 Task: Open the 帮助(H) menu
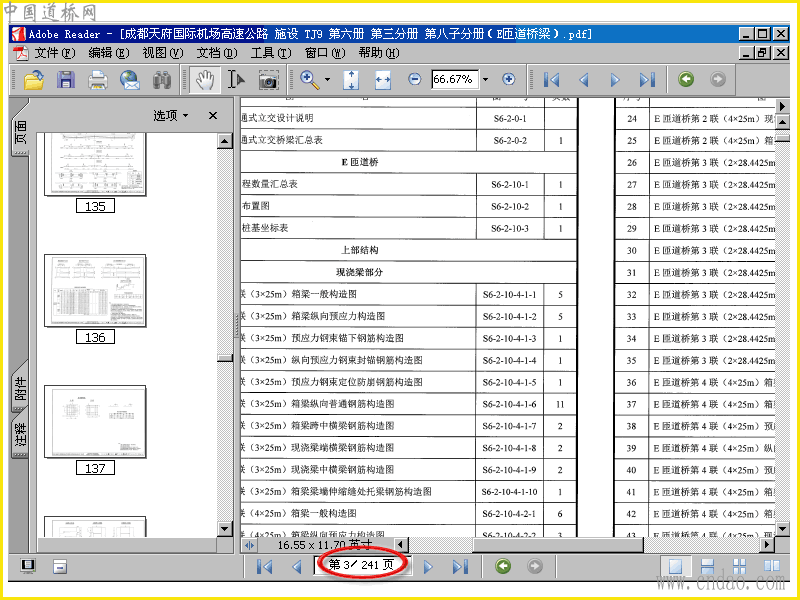379,53
